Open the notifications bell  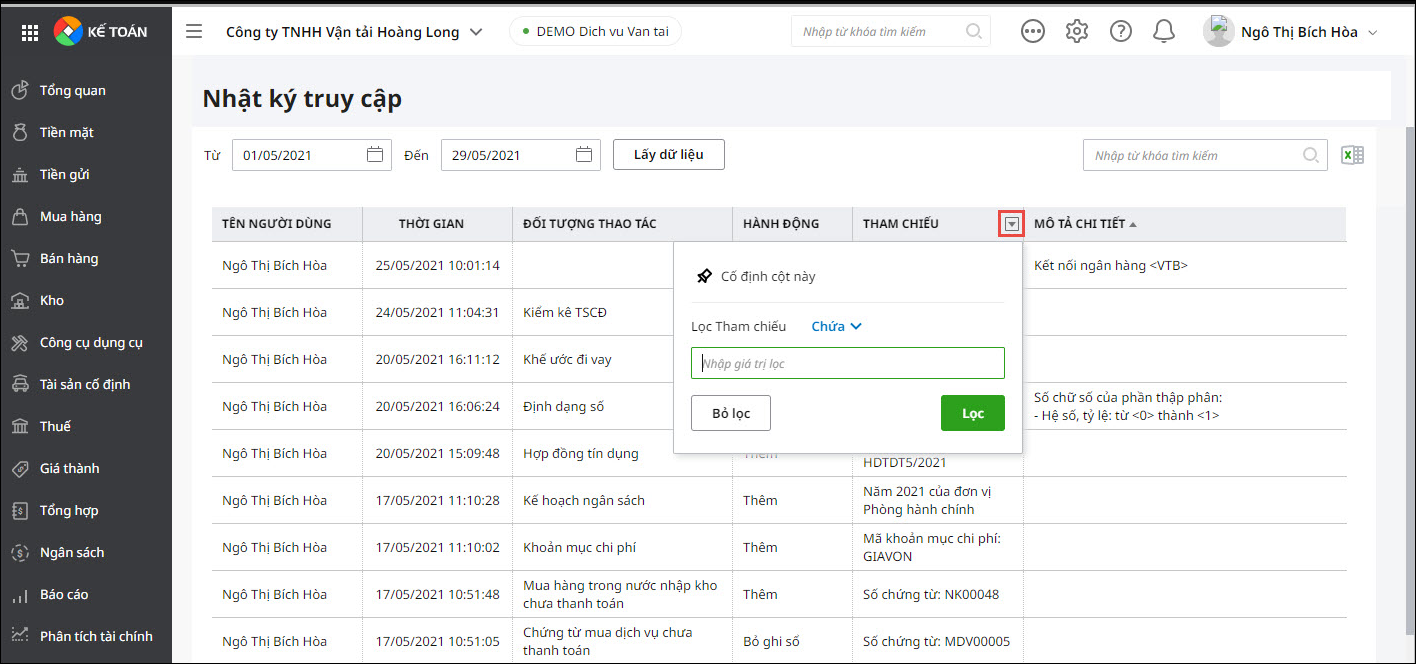pos(1163,32)
